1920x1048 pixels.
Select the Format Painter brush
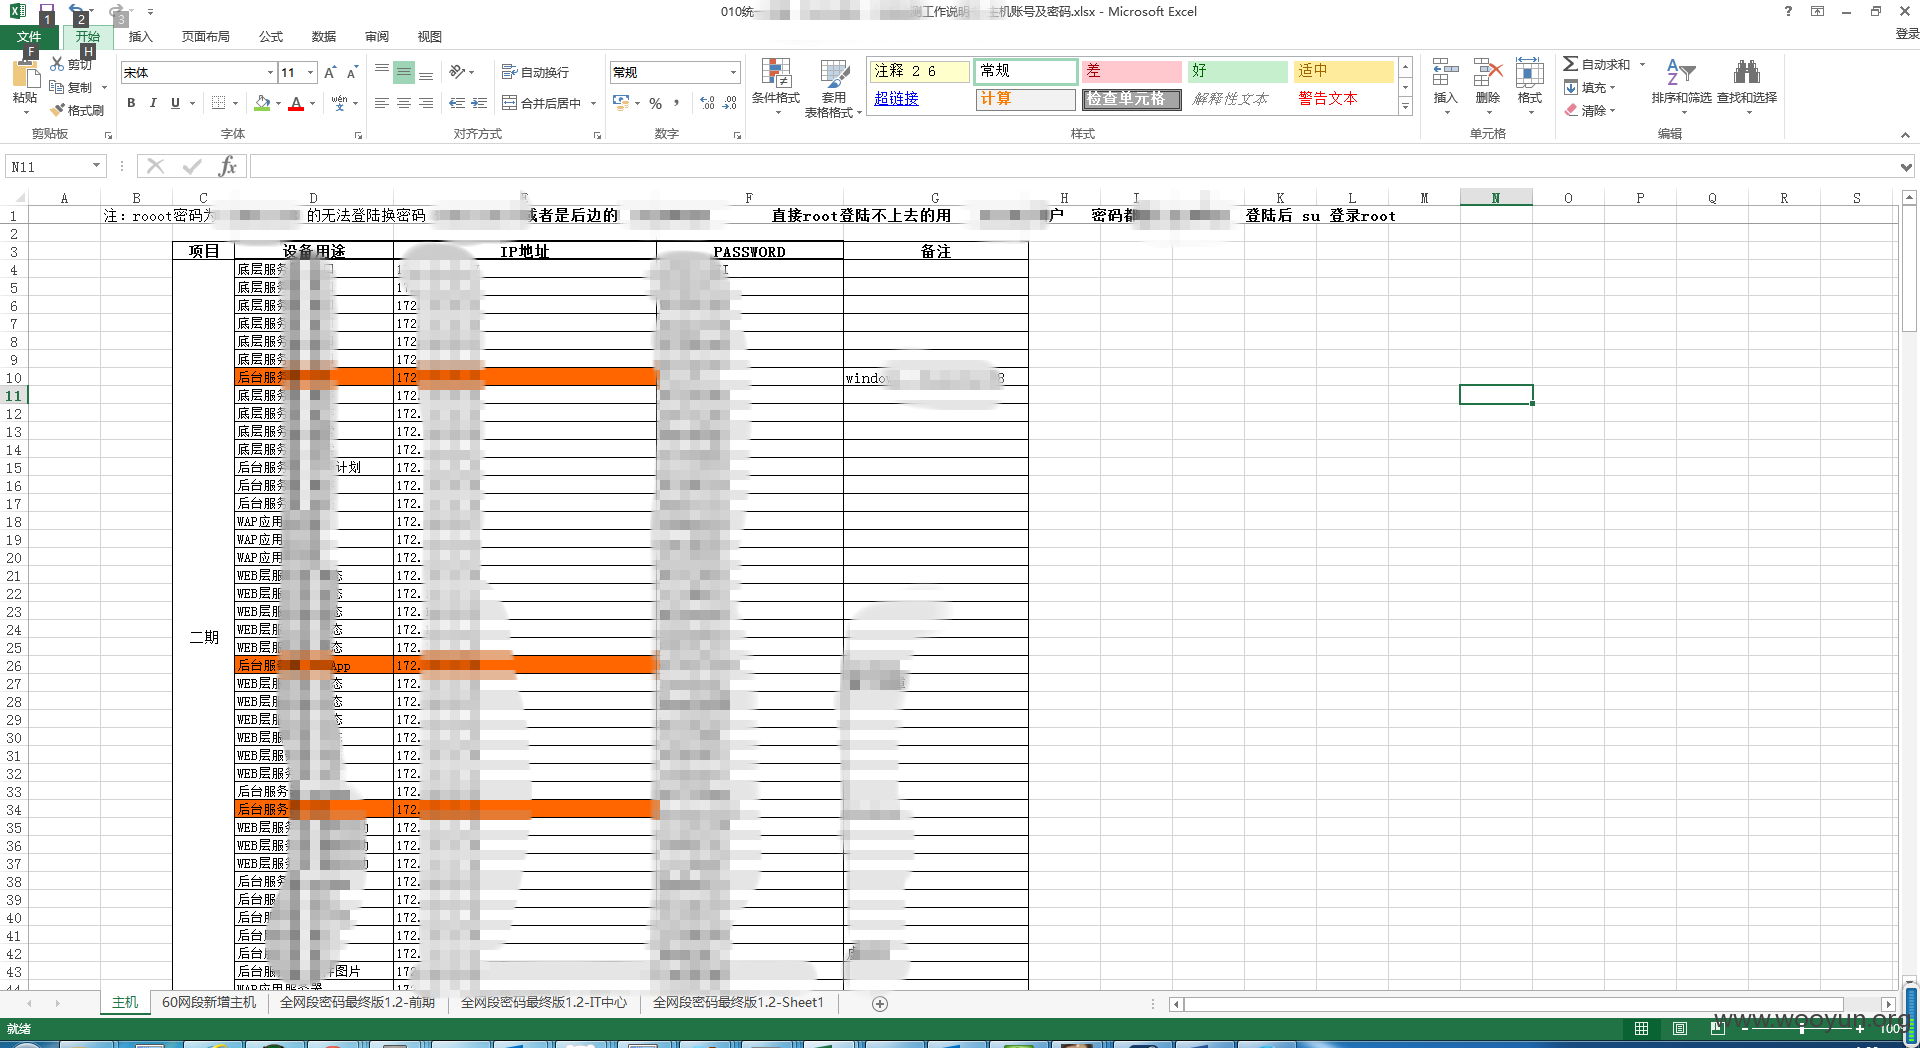[58, 110]
